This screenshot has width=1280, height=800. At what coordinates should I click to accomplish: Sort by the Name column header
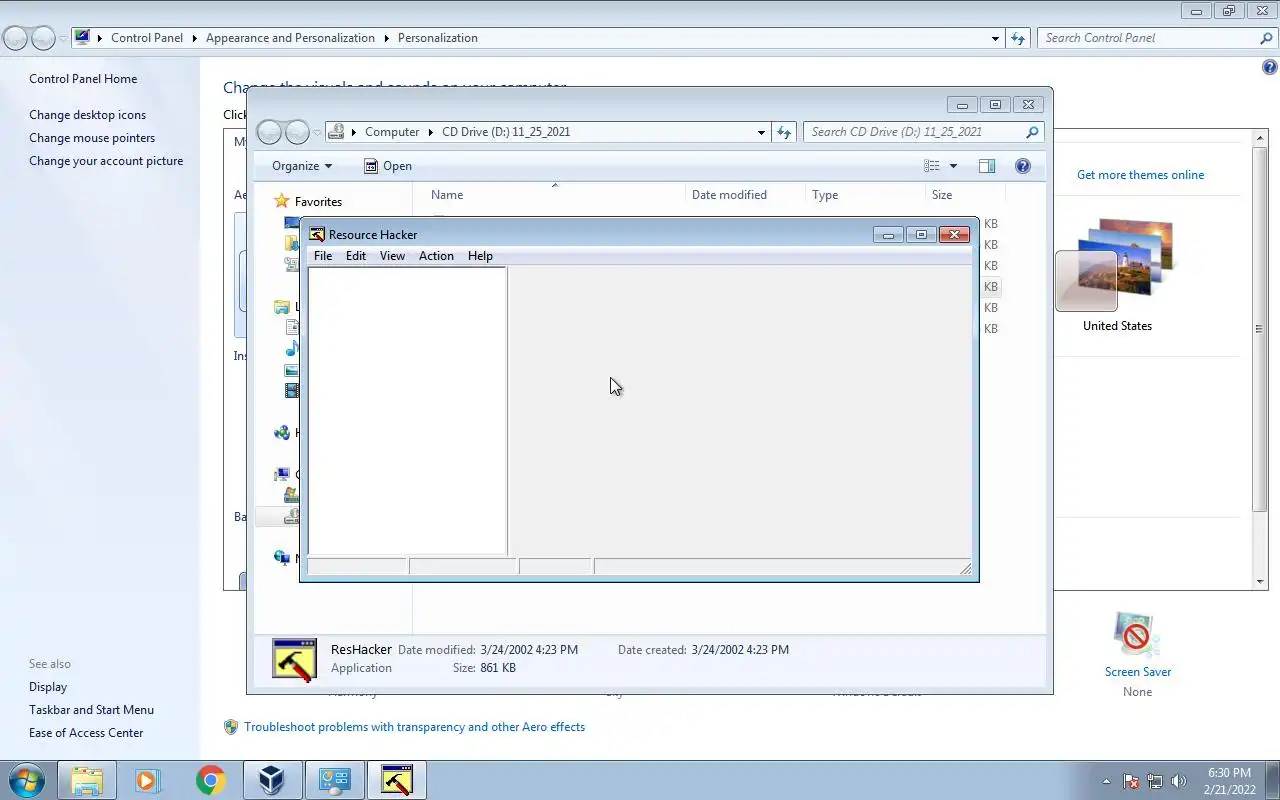click(447, 195)
